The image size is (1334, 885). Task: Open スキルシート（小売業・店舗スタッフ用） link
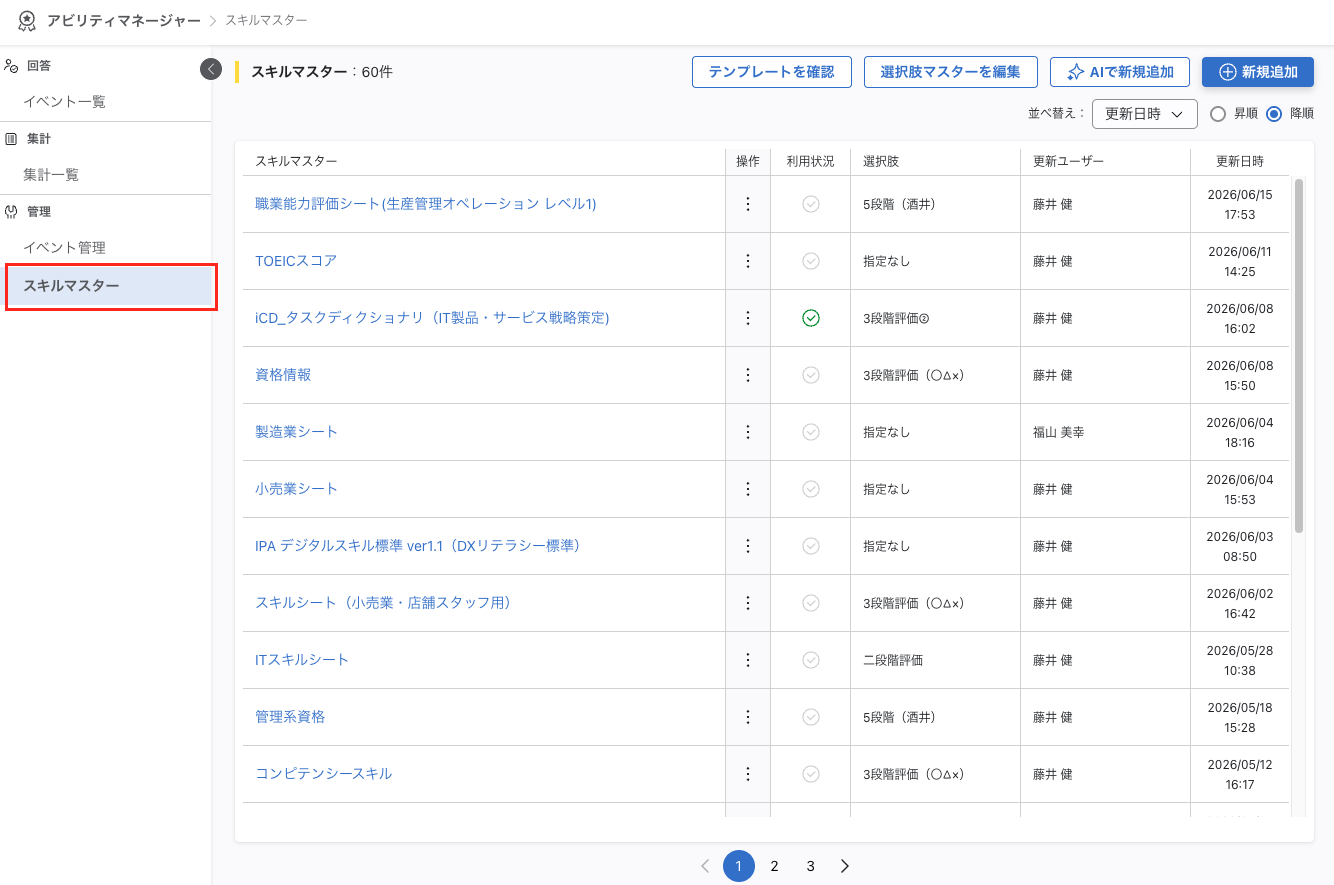coord(383,603)
